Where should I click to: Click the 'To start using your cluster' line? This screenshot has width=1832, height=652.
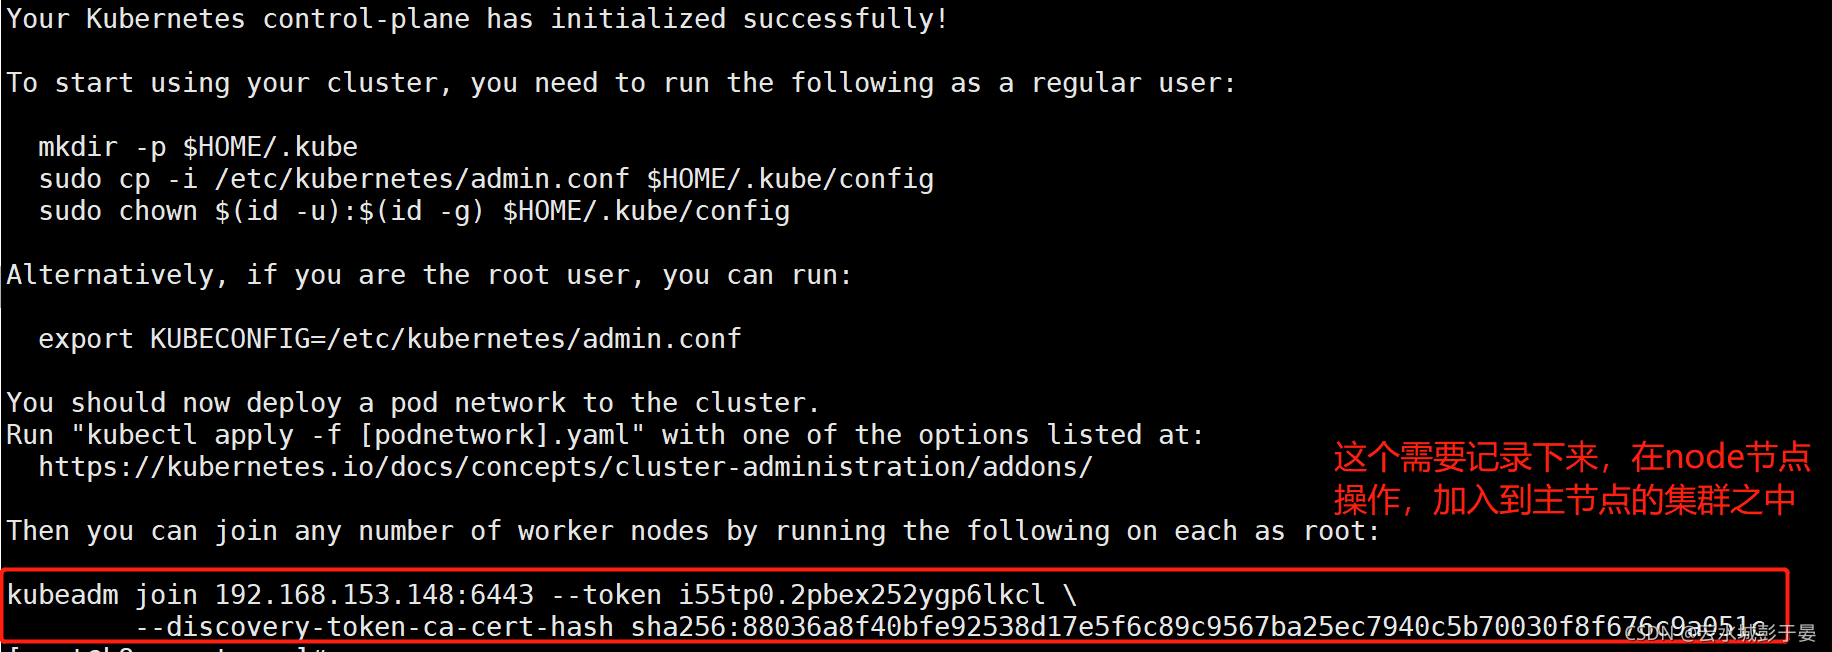click(x=621, y=83)
